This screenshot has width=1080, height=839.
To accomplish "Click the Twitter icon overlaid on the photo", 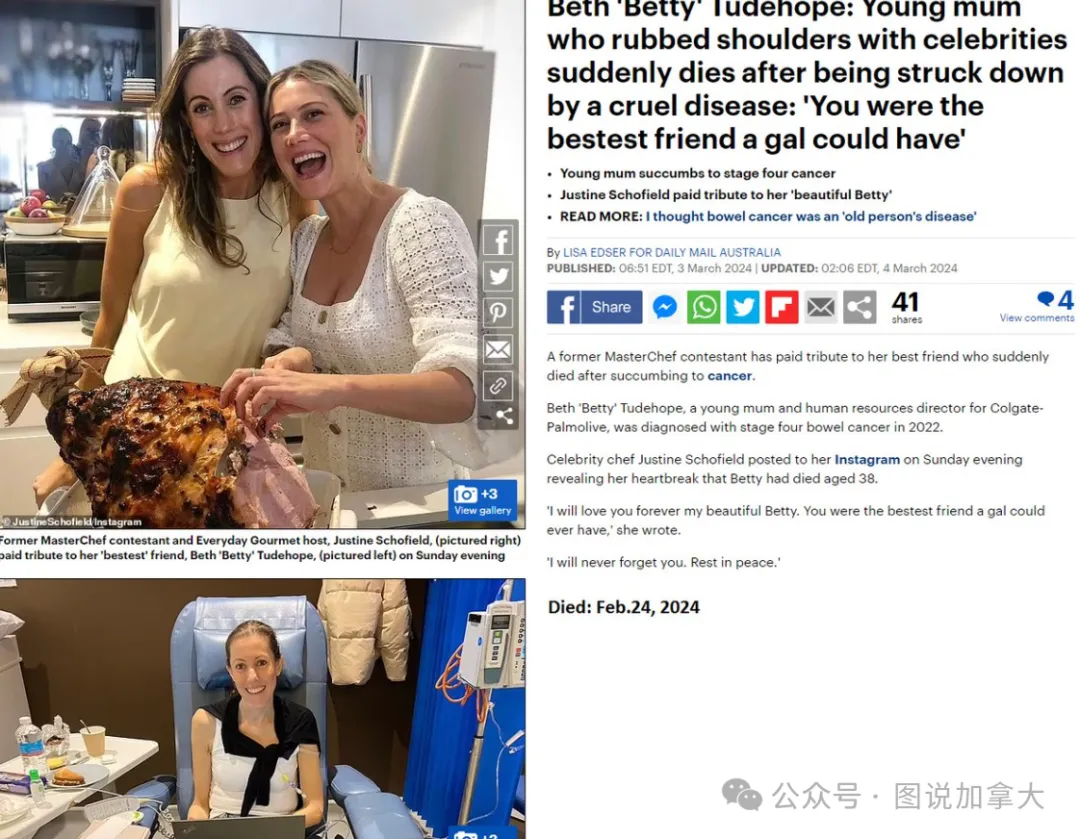I will pos(498,276).
